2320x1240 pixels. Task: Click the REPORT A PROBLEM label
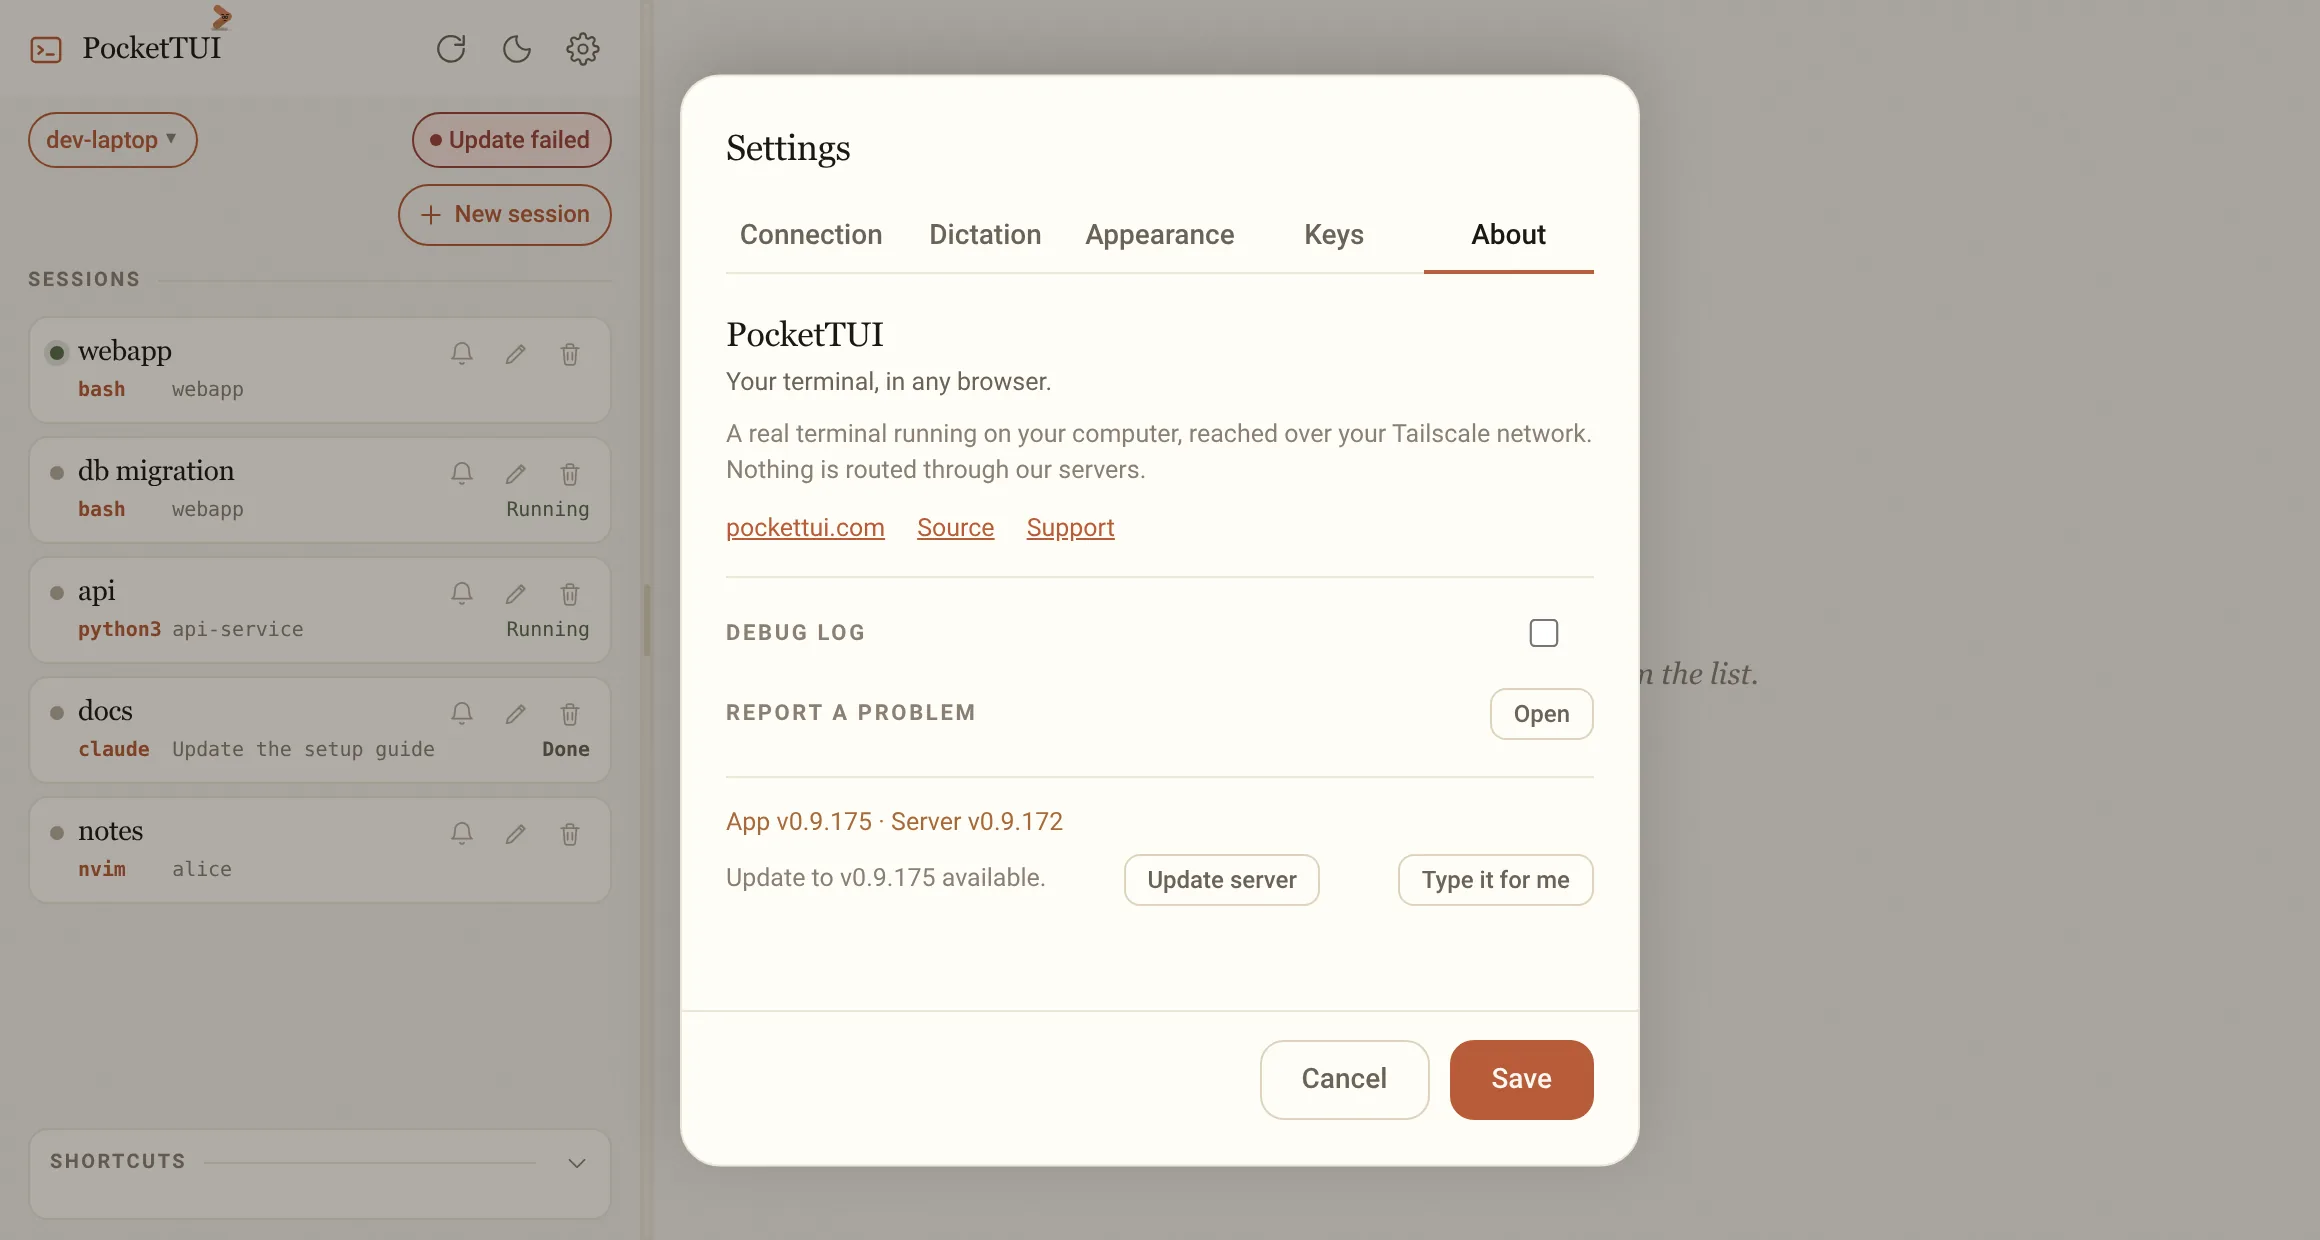[850, 713]
